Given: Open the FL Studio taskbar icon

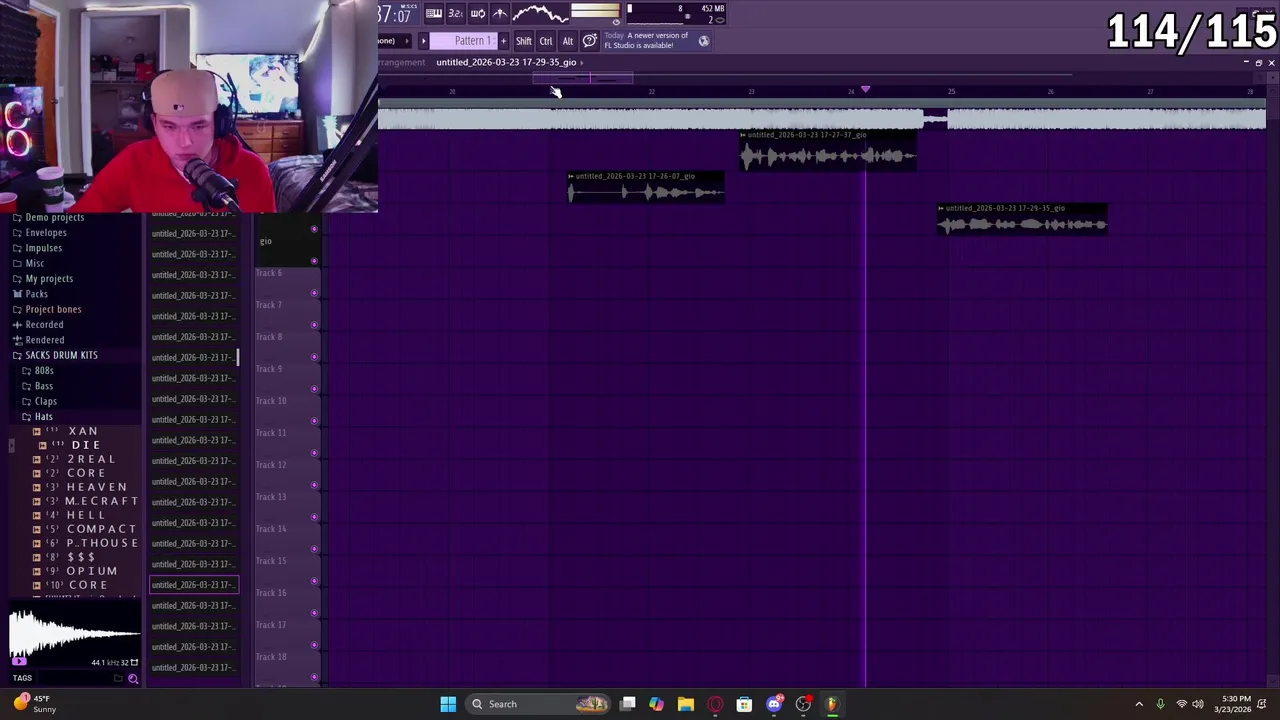Looking at the screenshot, I should [832, 704].
